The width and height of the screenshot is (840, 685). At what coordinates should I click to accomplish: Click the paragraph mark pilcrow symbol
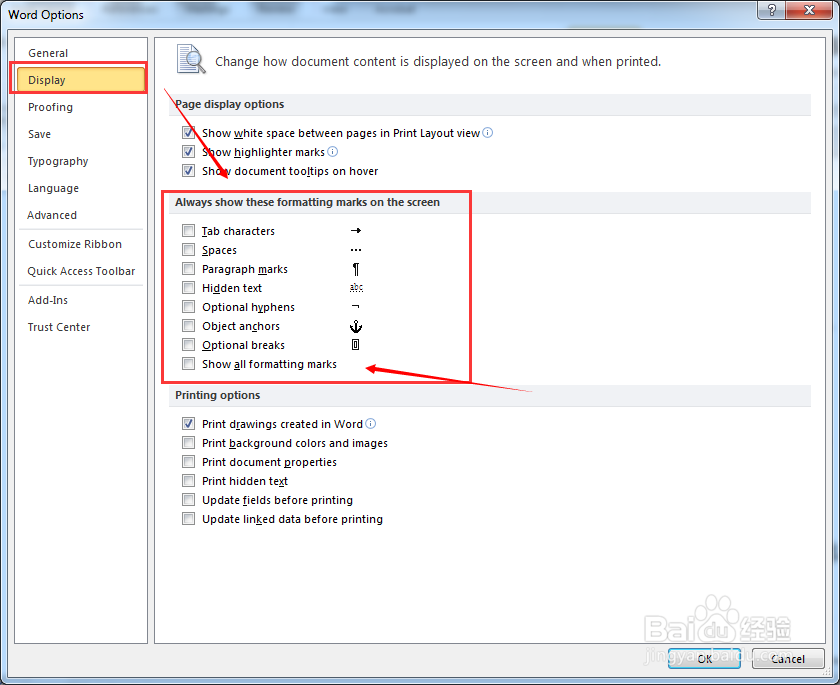(x=356, y=269)
